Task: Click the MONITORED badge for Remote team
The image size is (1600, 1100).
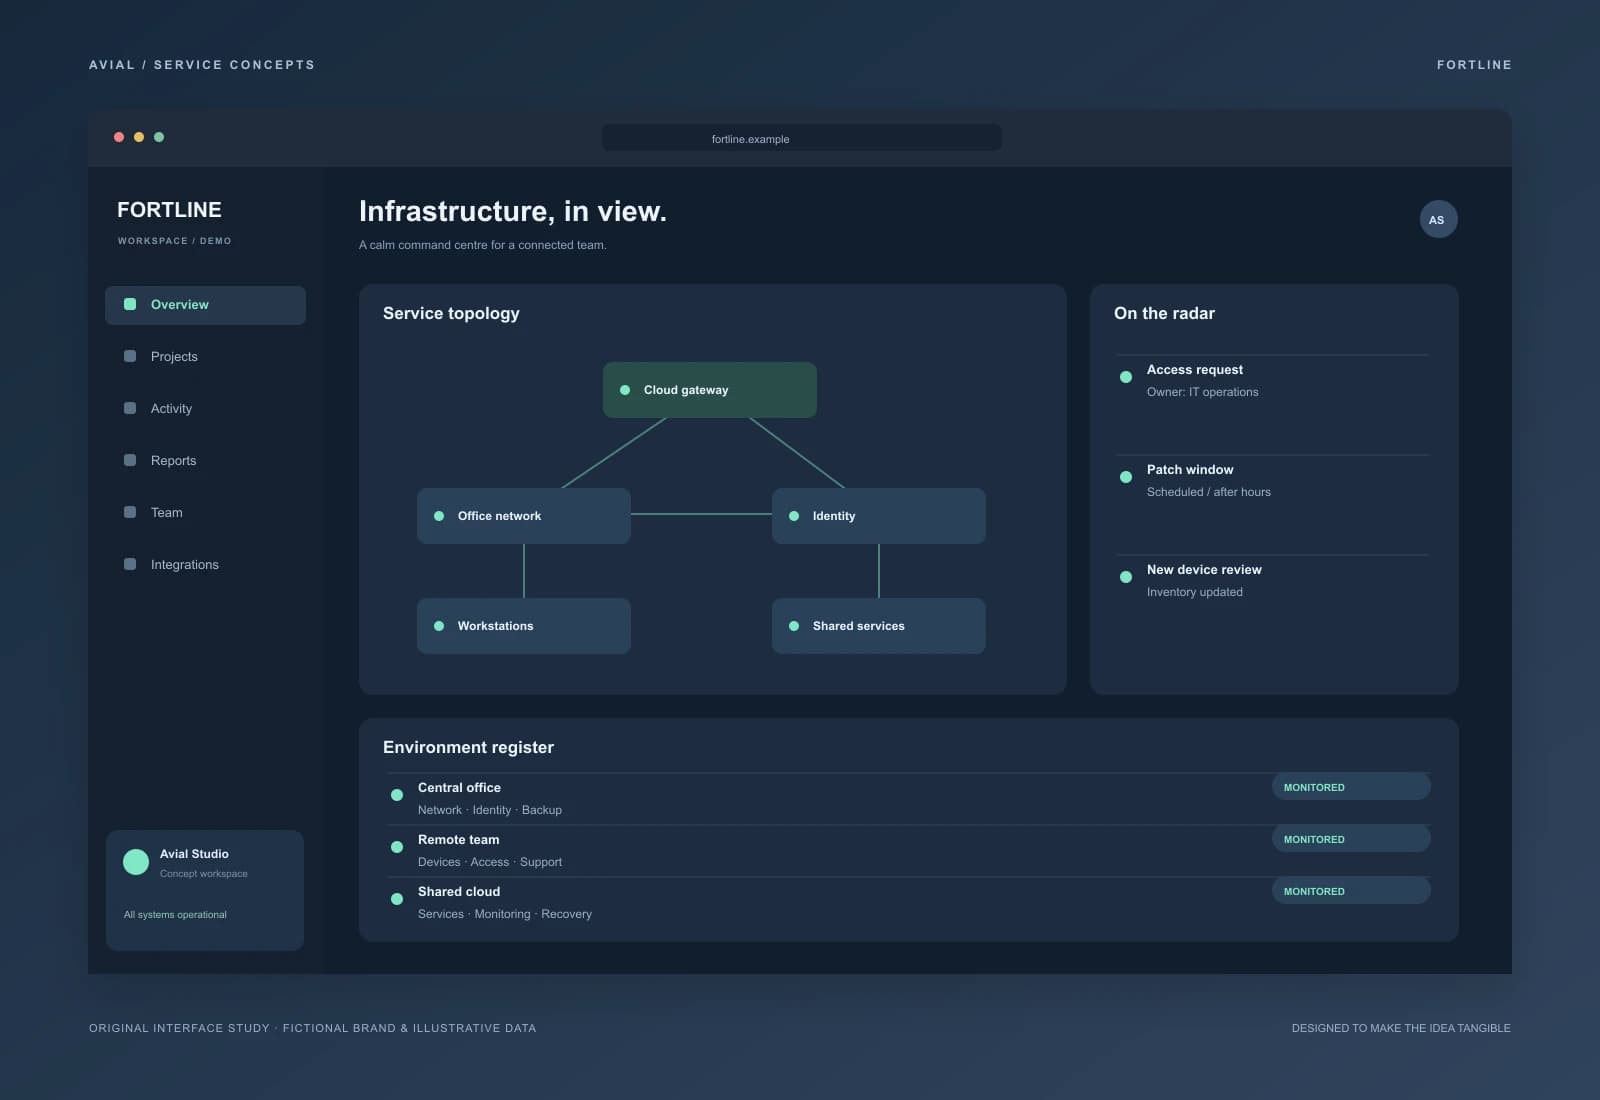Action: tap(1351, 839)
